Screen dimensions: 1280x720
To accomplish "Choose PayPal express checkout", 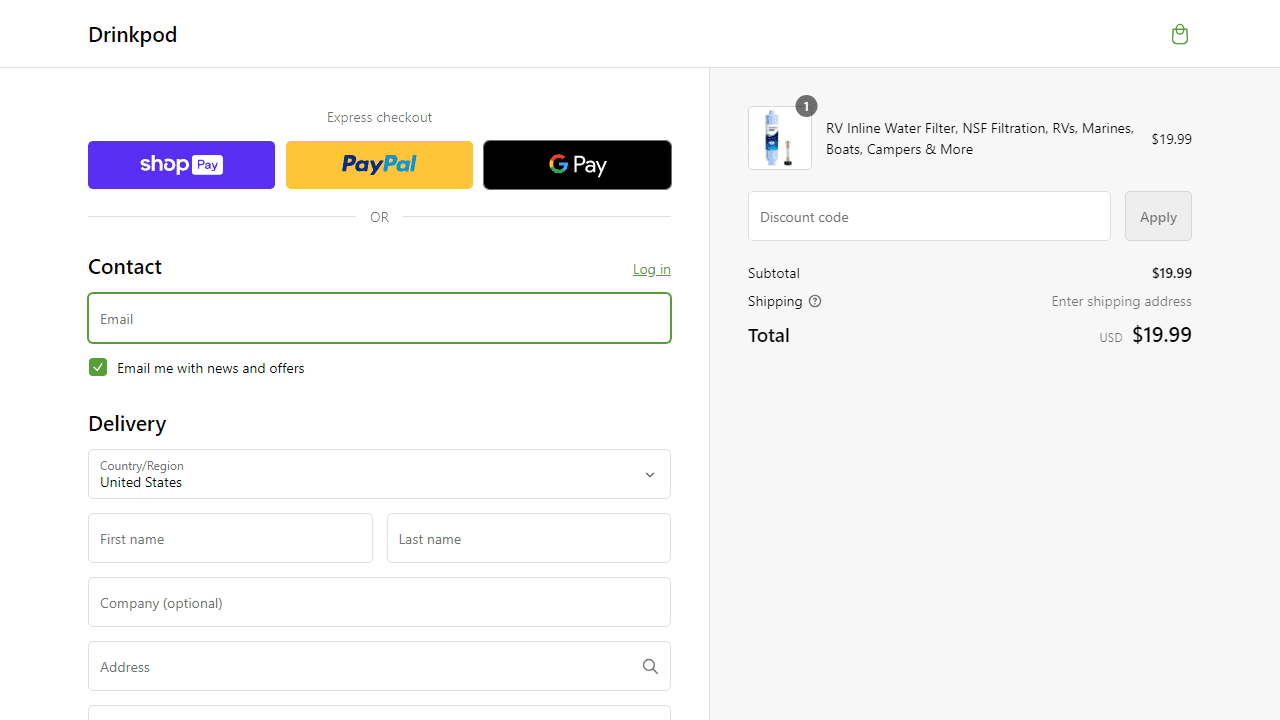I will [379, 165].
